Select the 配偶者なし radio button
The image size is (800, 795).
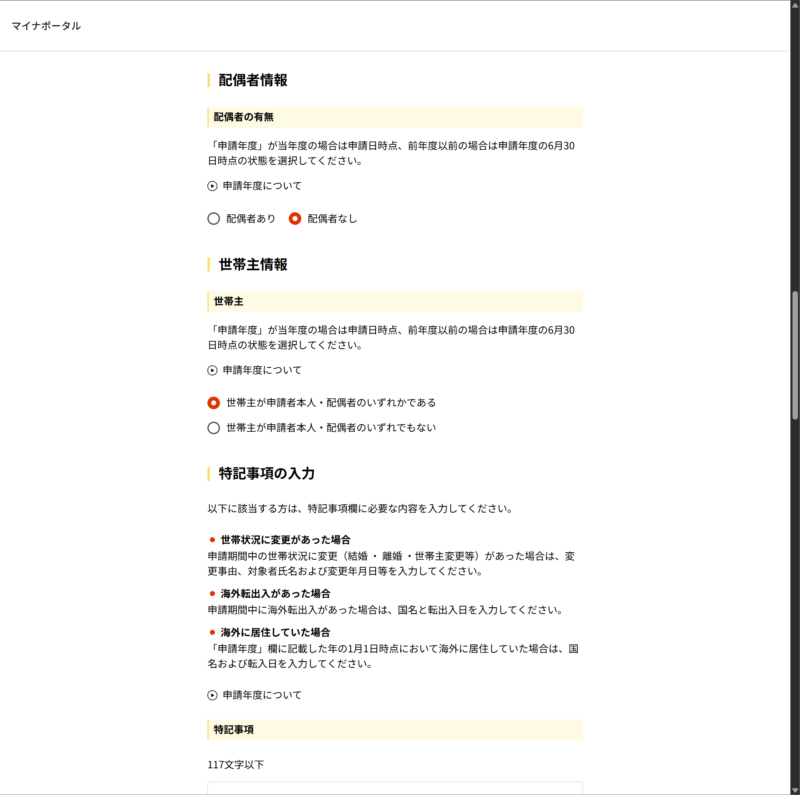(295, 219)
